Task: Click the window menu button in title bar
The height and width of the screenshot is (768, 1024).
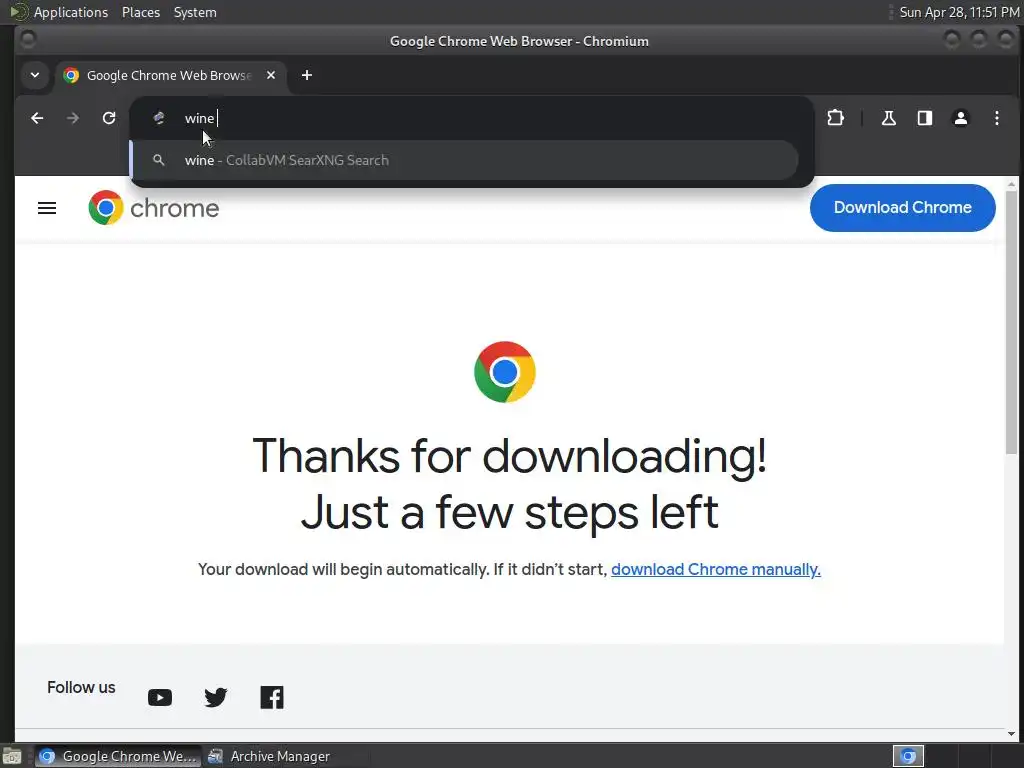Action: tap(27, 40)
